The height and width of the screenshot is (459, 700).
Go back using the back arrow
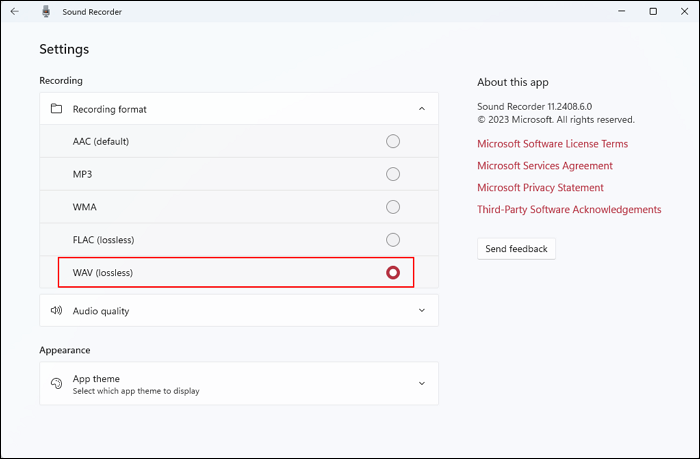pyautogui.click(x=14, y=12)
